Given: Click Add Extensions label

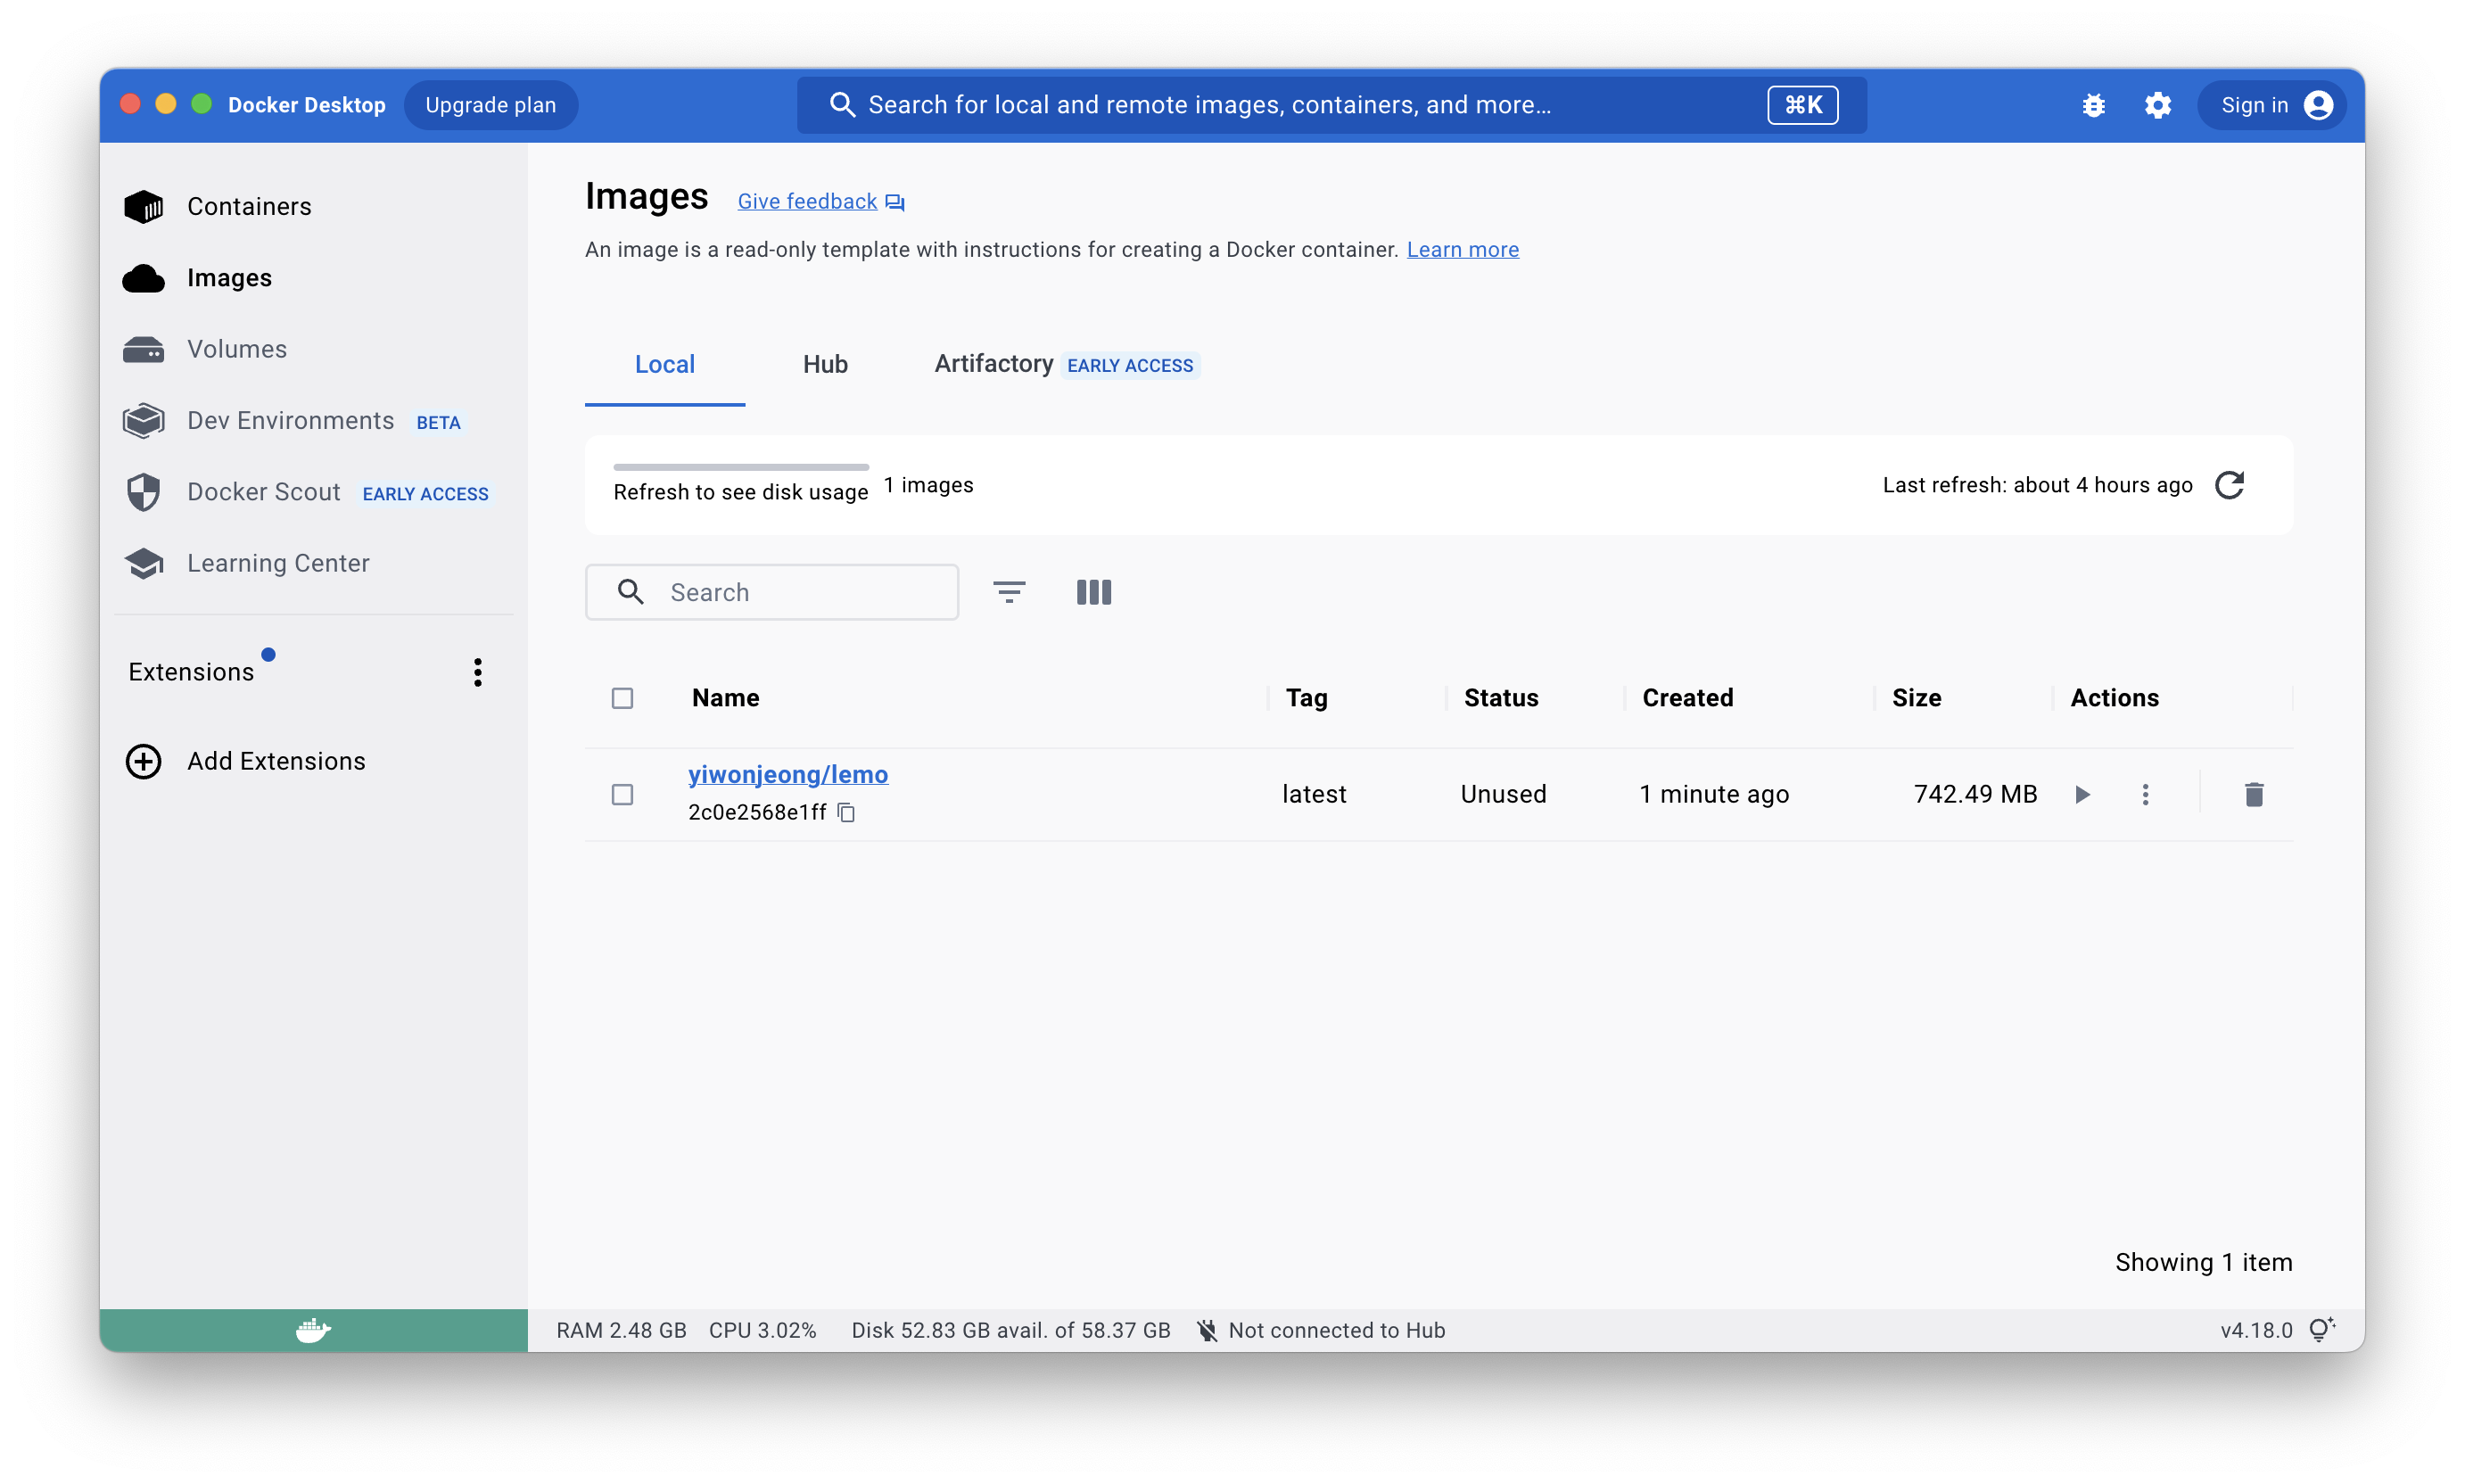Looking at the screenshot, I should click(x=276, y=761).
